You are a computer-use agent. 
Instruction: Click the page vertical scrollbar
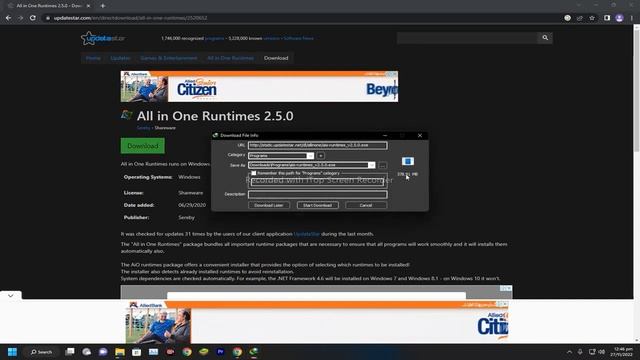636,90
